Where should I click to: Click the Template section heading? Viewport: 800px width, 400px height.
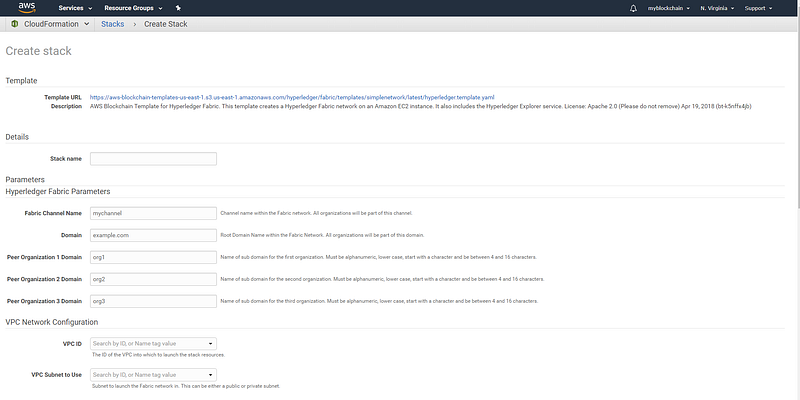click(21, 81)
